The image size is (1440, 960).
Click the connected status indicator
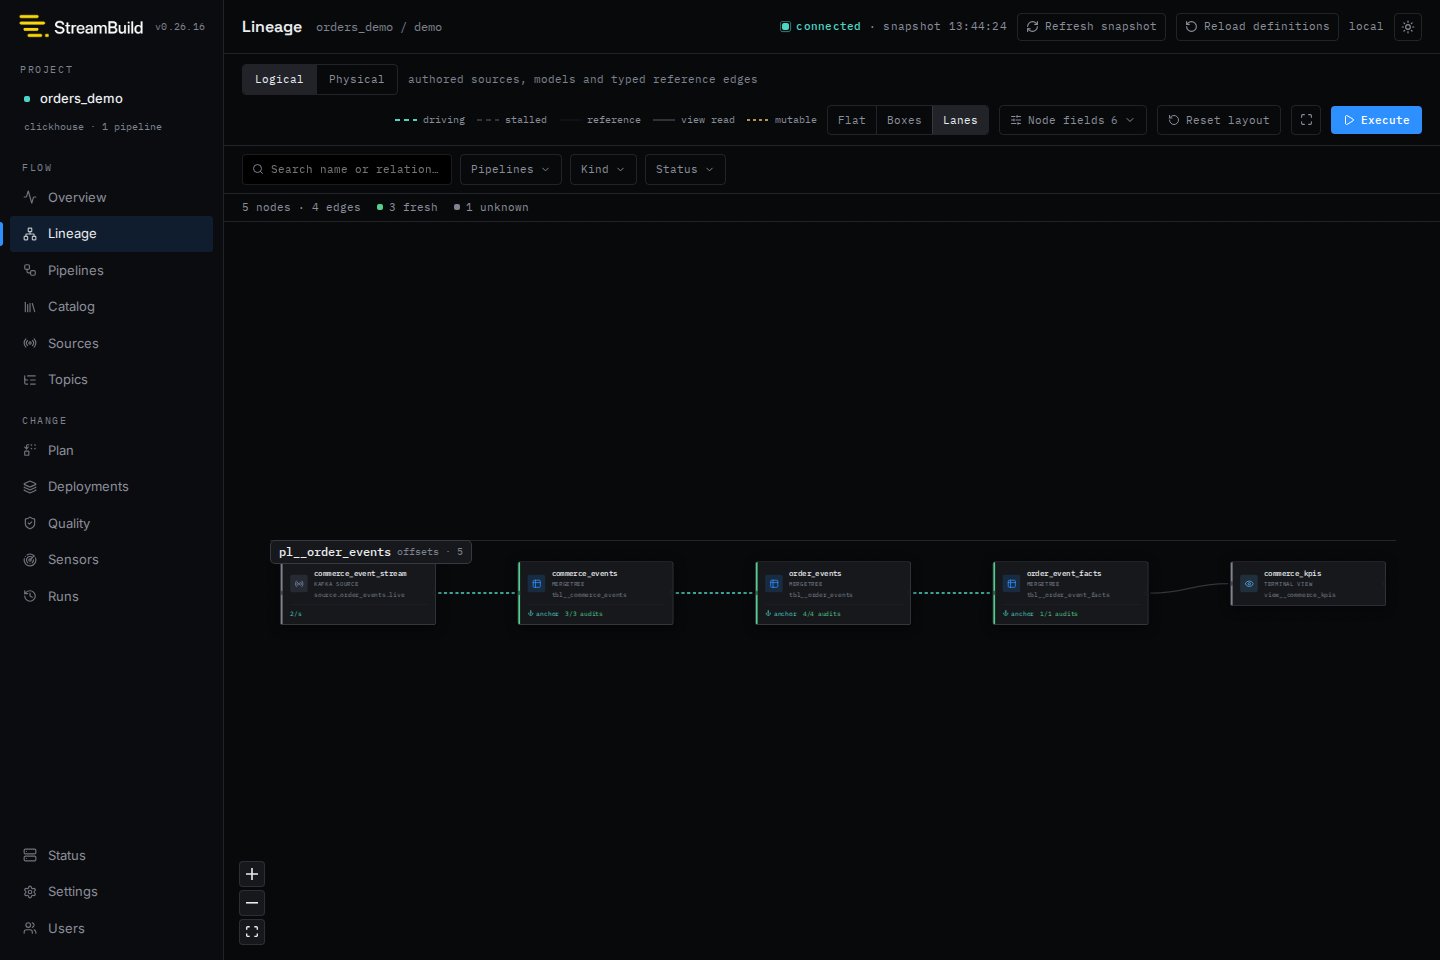(820, 27)
